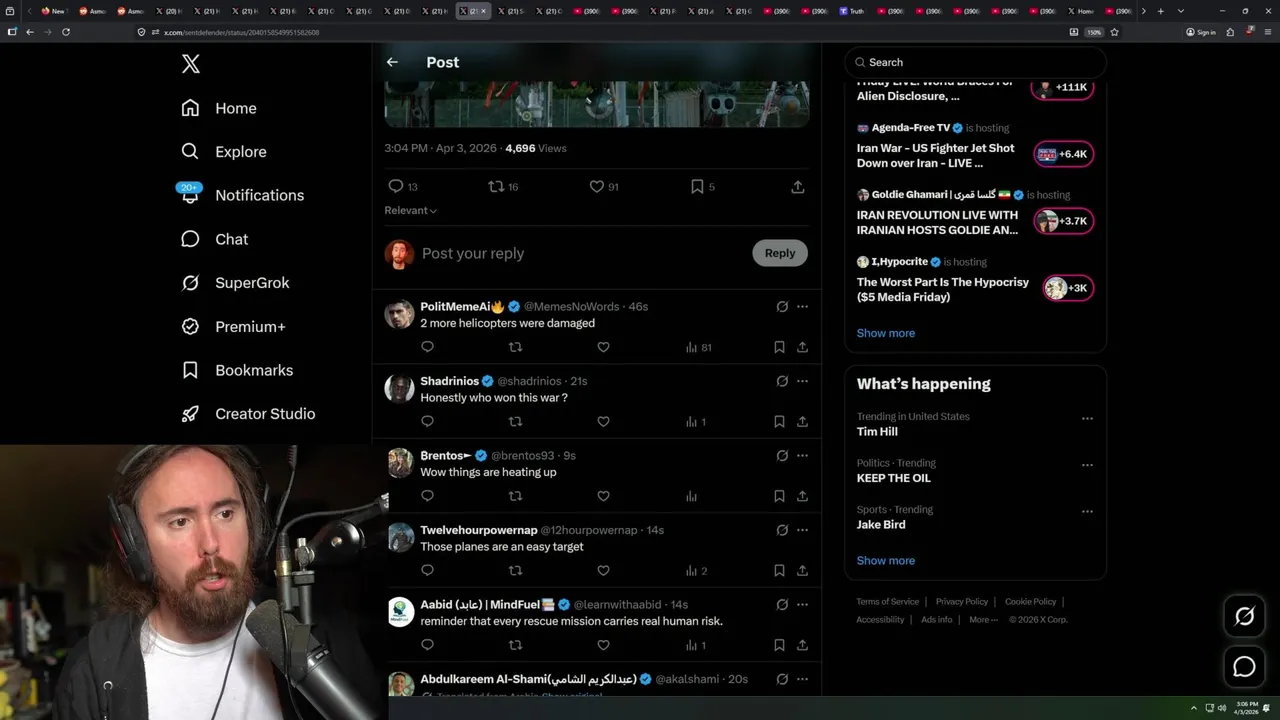This screenshot has width=1280, height=720.
Task: Open the KEEP THE OIL trend
Action: click(893, 478)
